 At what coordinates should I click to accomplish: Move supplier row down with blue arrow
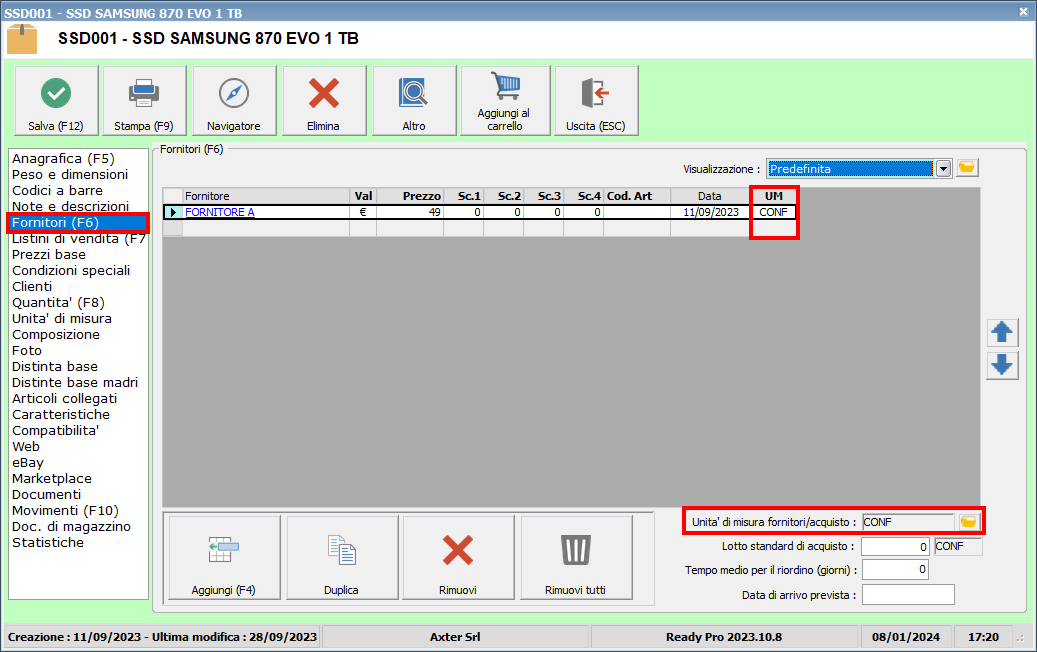coord(1002,365)
